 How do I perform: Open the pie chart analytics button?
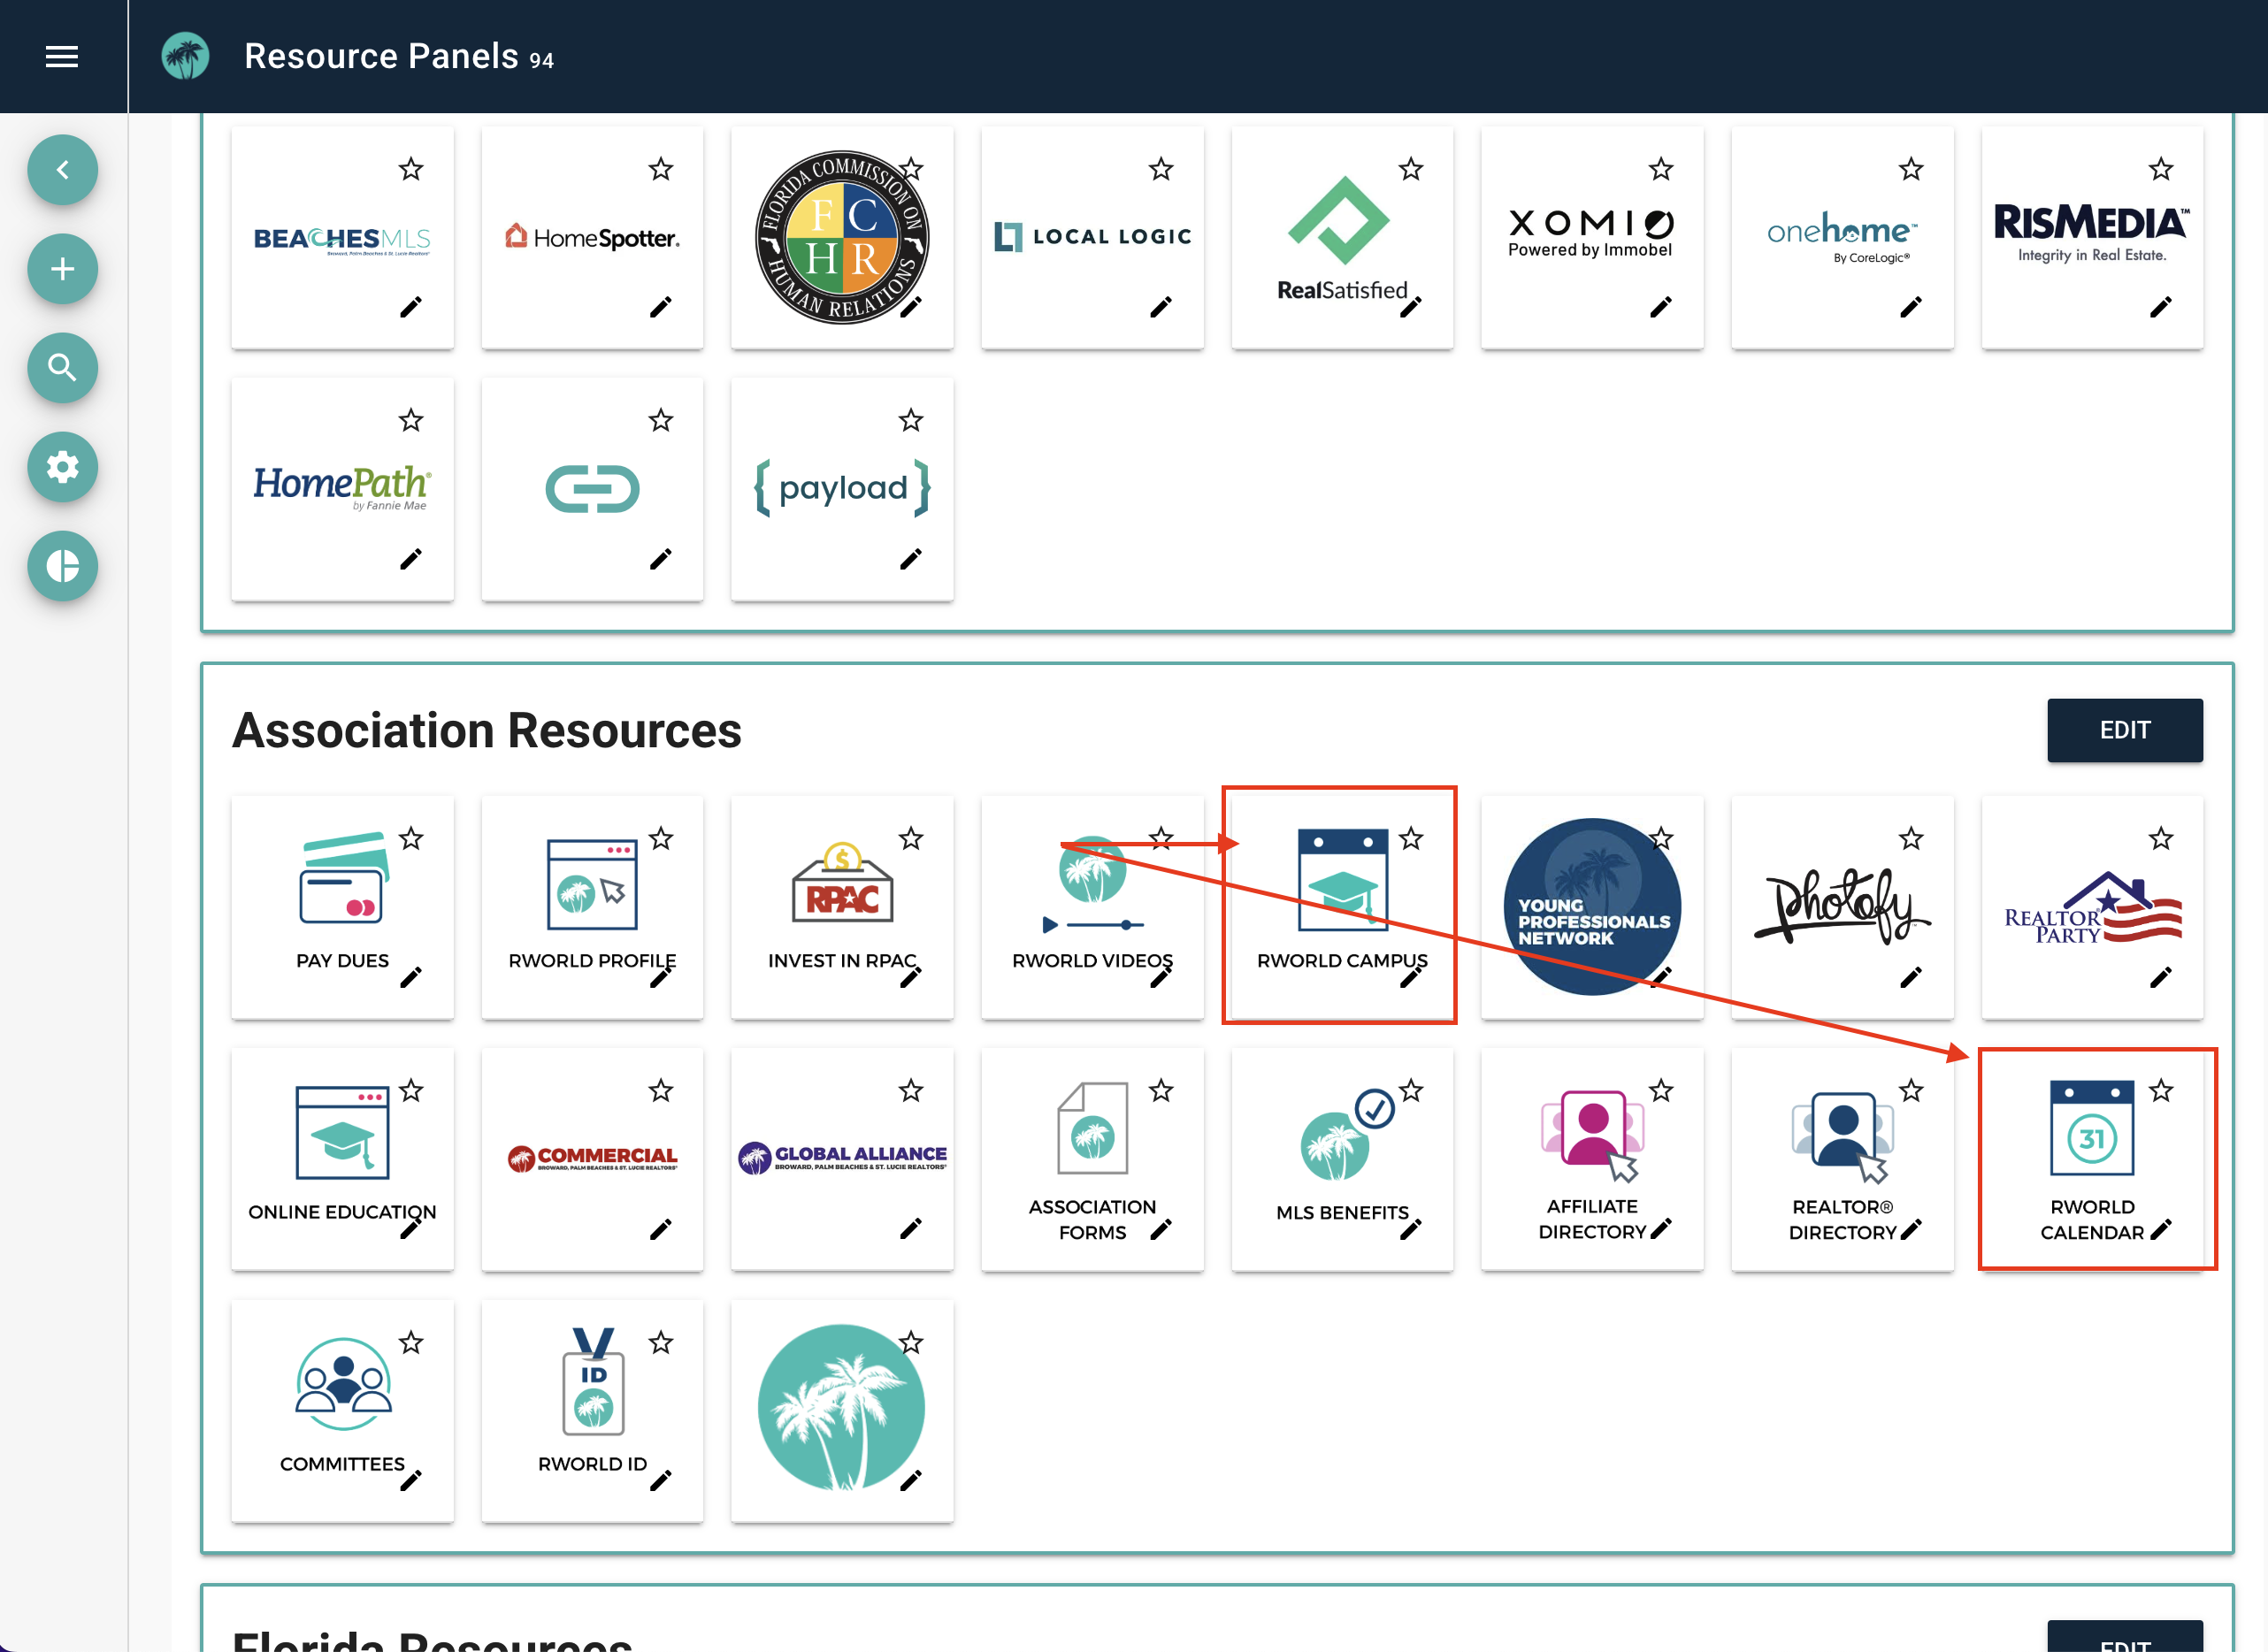point(63,566)
